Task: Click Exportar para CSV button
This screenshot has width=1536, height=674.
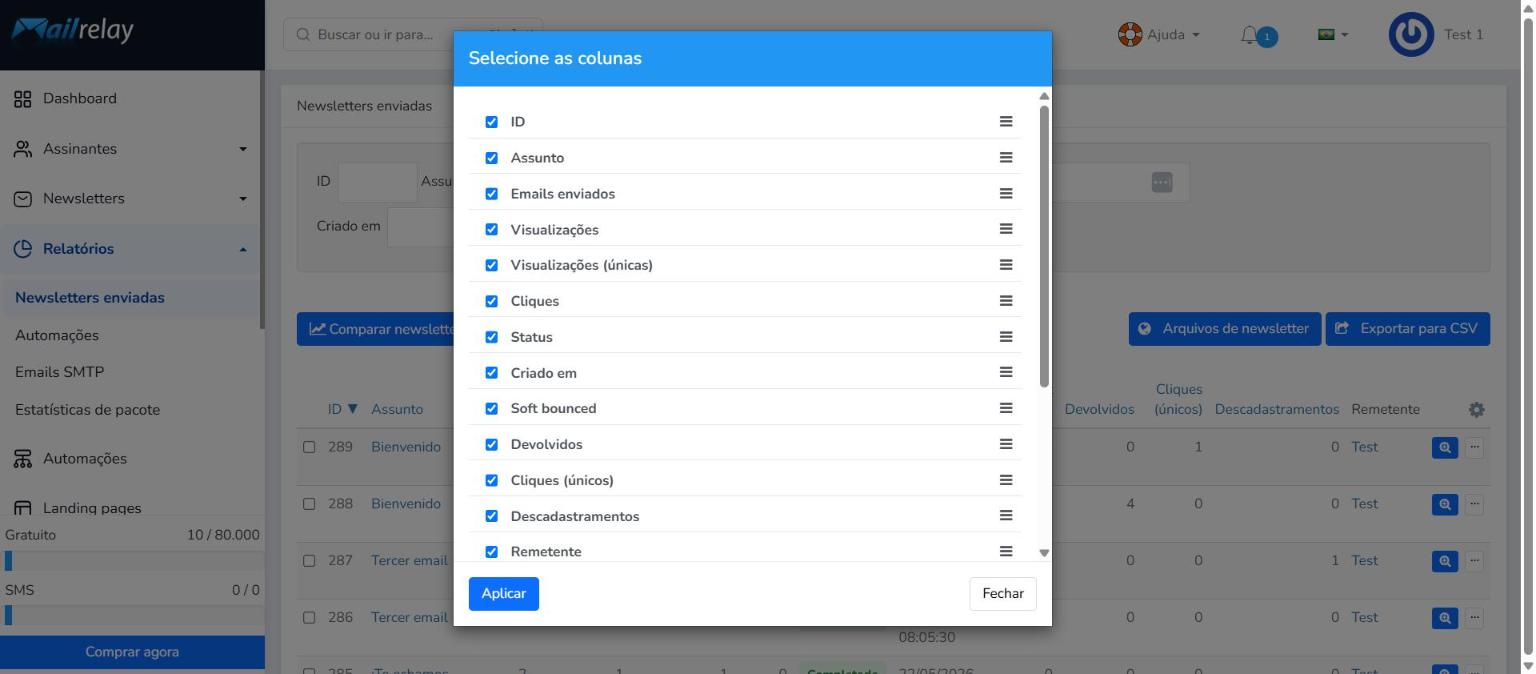Action: [x=1408, y=329]
